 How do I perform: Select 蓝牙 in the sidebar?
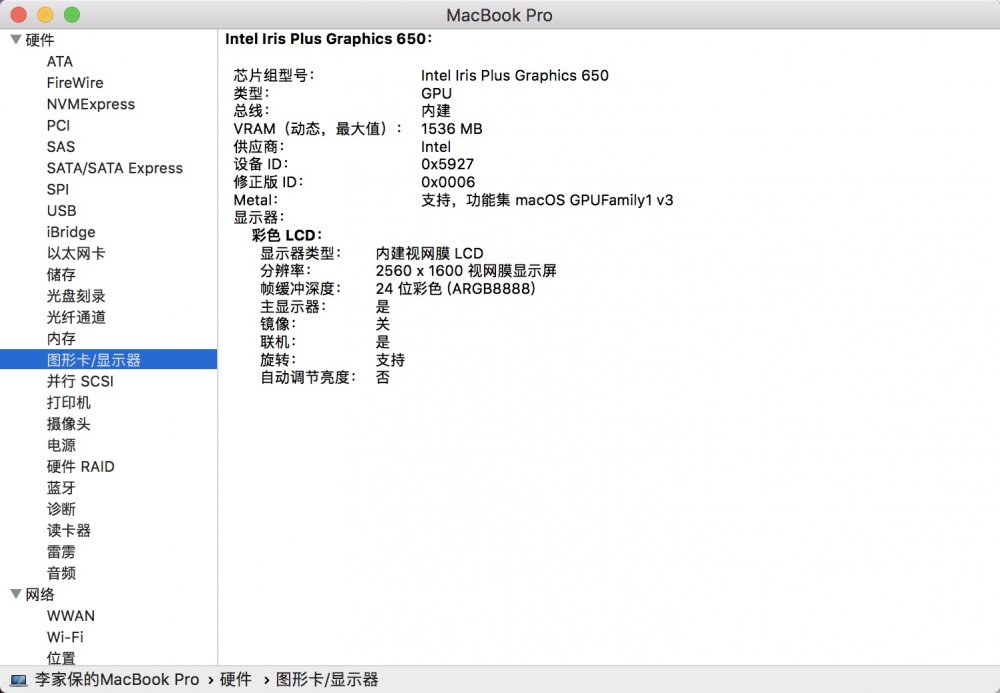pyautogui.click(x=61, y=488)
